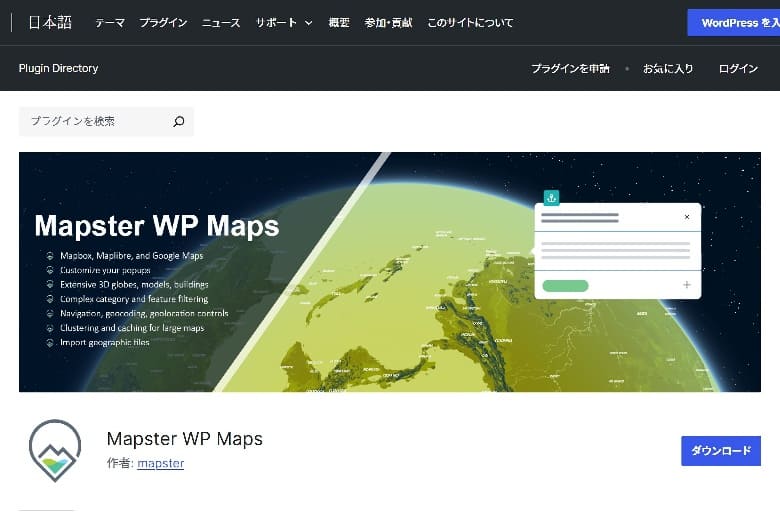Click the Mapster WP Maps plugin logo
Screen dimensions: 780x520
[55, 451]
